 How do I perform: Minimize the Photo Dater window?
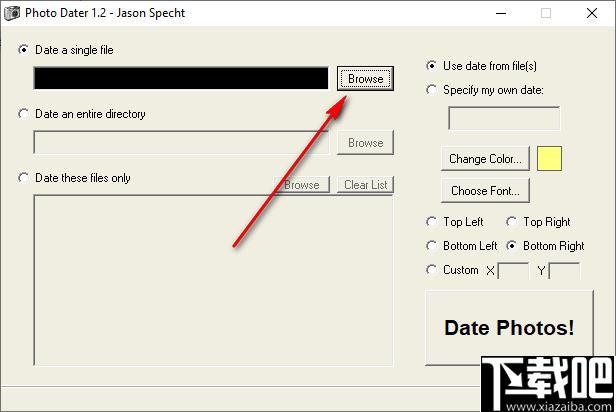[501, 13]
